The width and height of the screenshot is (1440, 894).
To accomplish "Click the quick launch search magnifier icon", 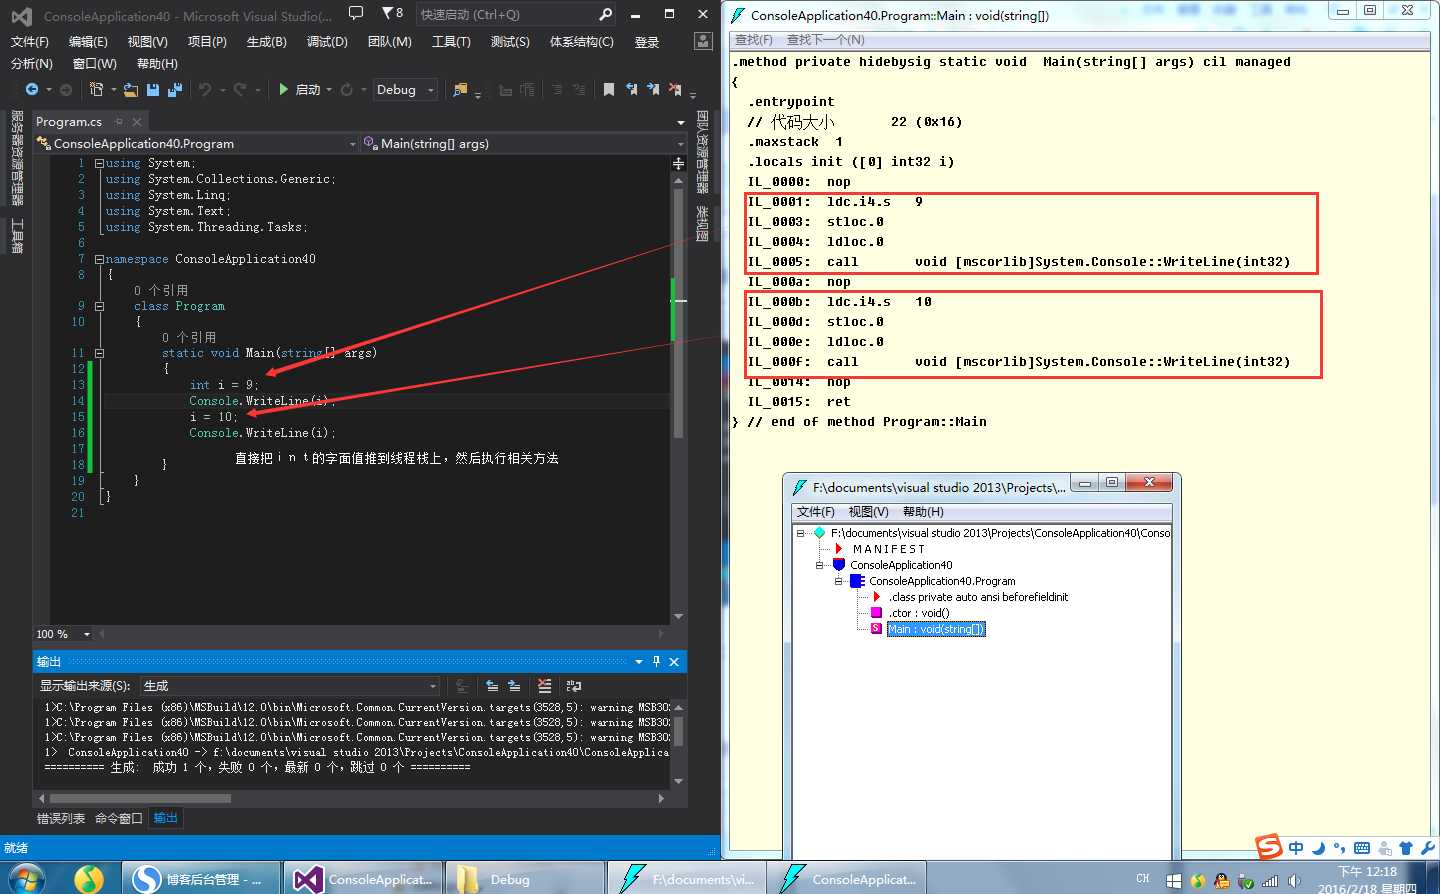I will tap(605, 14).
